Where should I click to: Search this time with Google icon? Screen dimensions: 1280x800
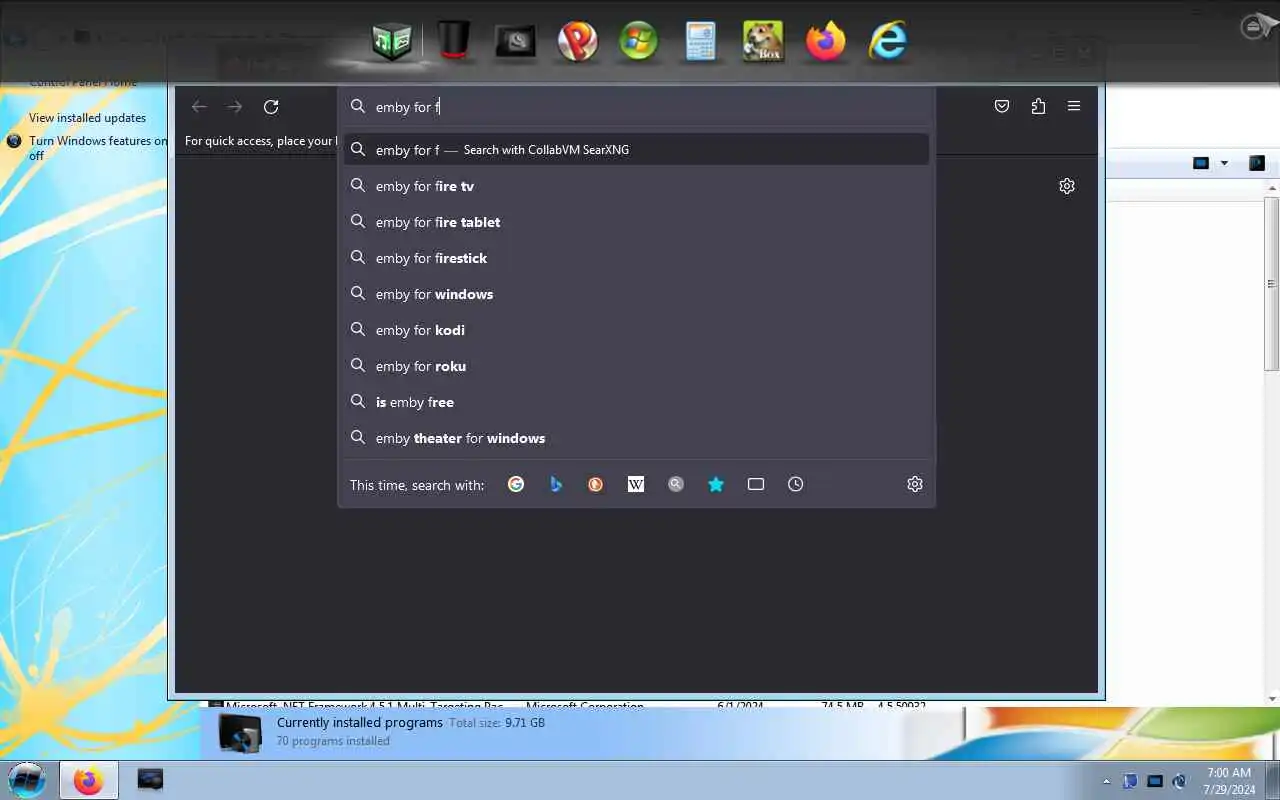tap(516, 484)
